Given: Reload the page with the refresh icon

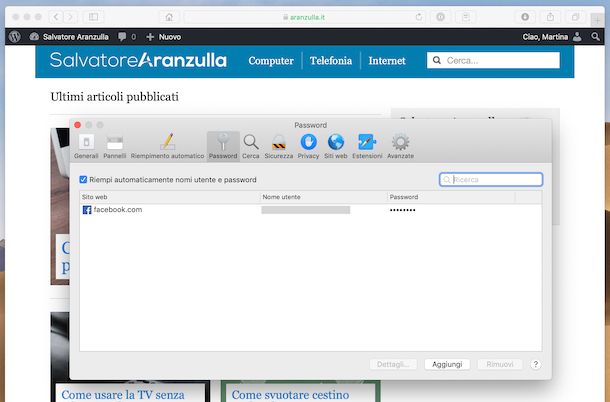Looking at the screenshot, I should [419, 17].
